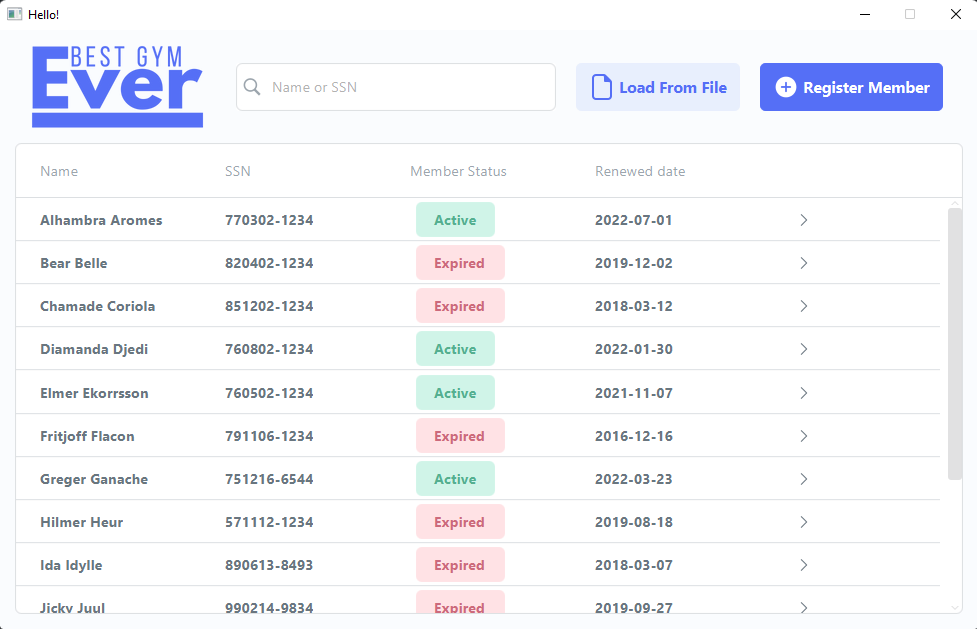Click the Expired status badge for Bear Belle
977x629 pixels.
click(460, 262)
